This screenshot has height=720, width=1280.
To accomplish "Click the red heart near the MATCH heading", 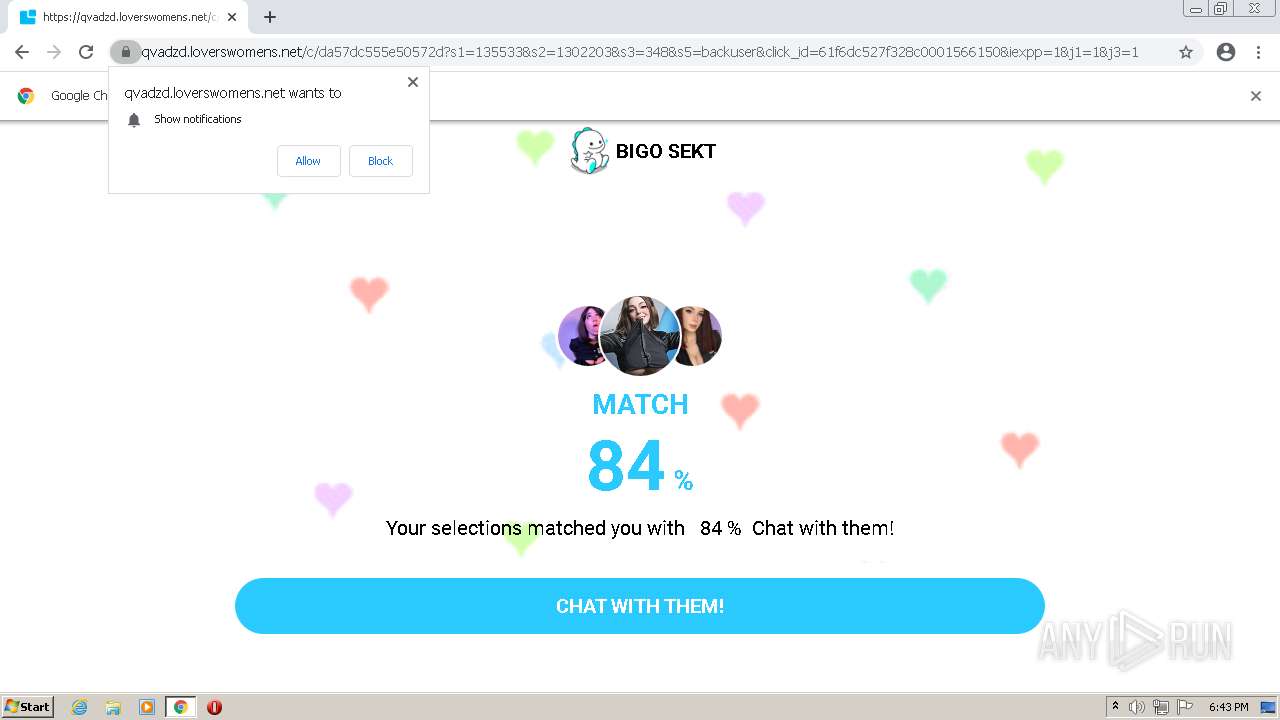I will tap(740, 410).
